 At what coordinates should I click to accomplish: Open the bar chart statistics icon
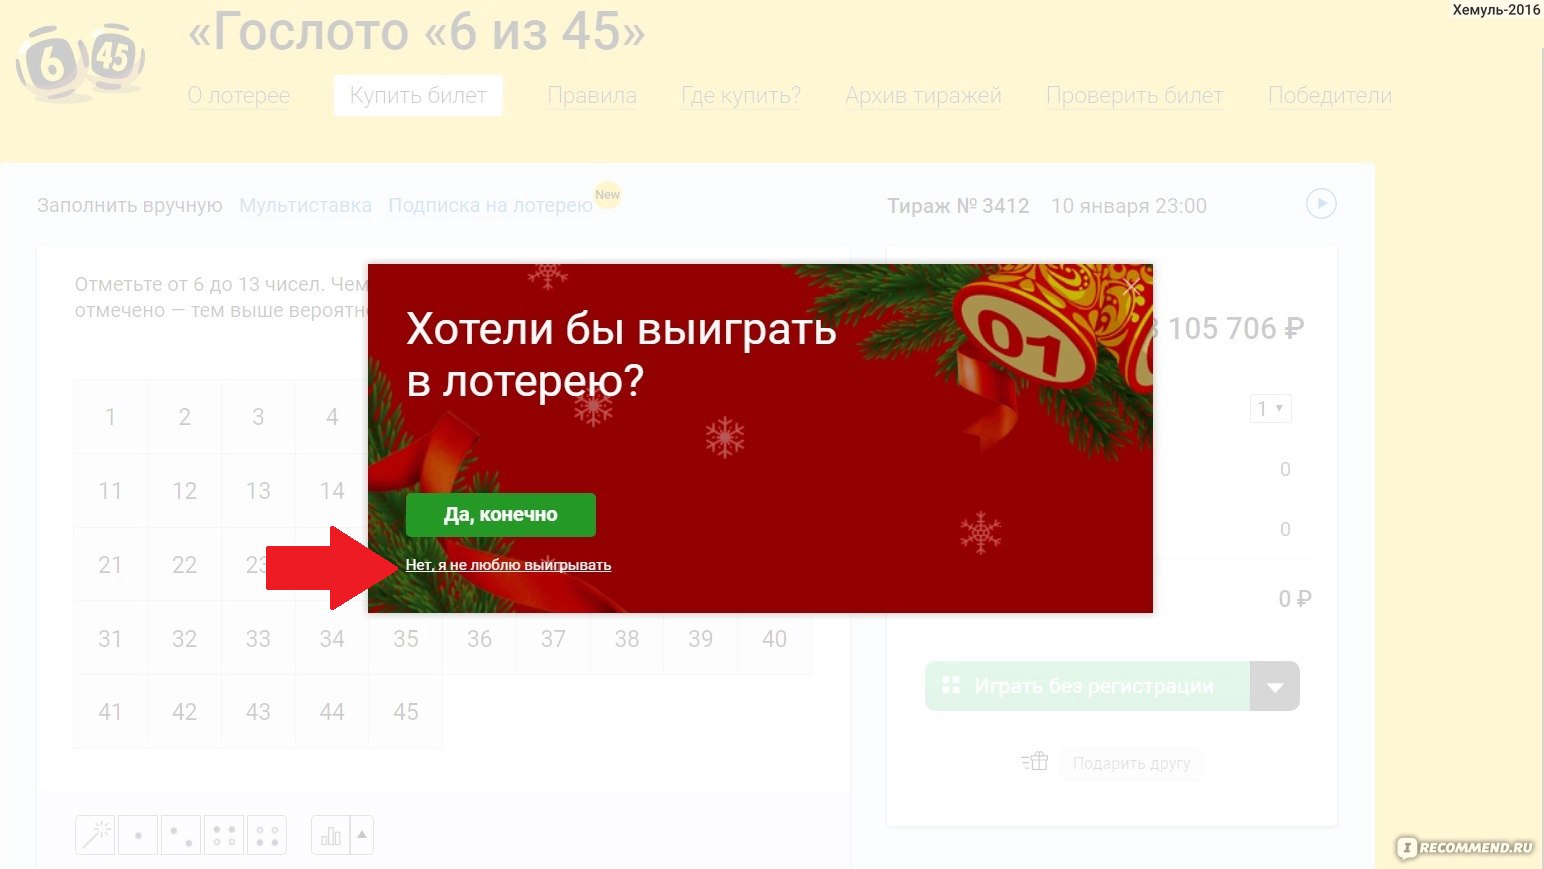(x=331, y=835)
